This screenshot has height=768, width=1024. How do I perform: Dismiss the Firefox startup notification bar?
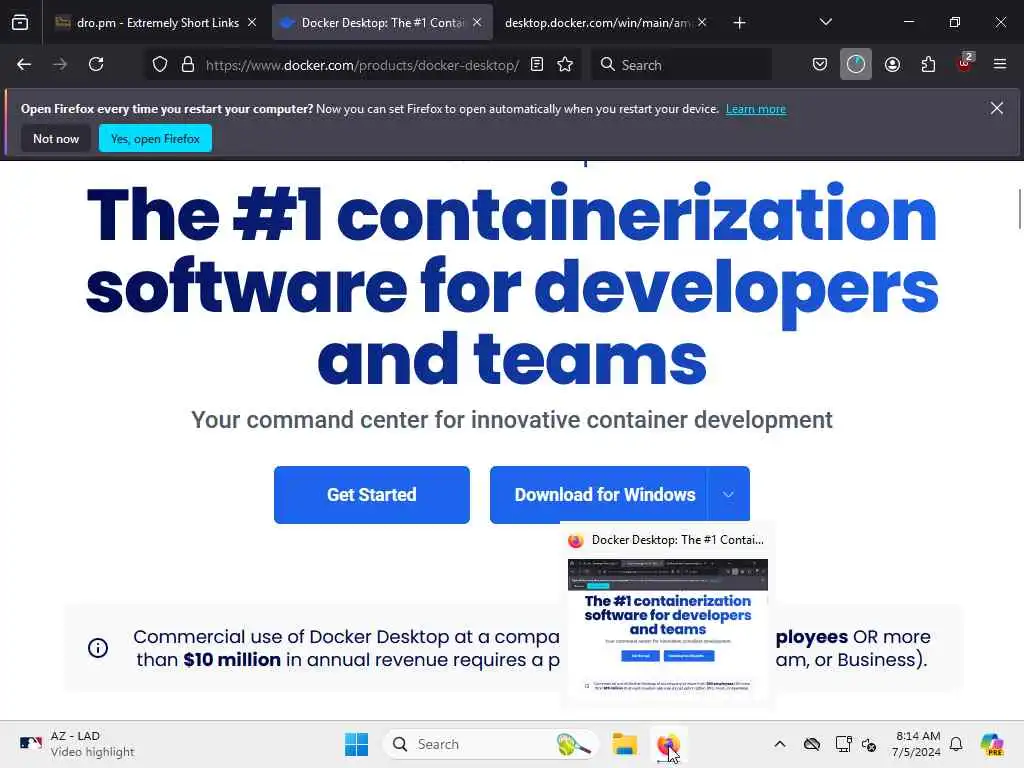pos(997,108)
